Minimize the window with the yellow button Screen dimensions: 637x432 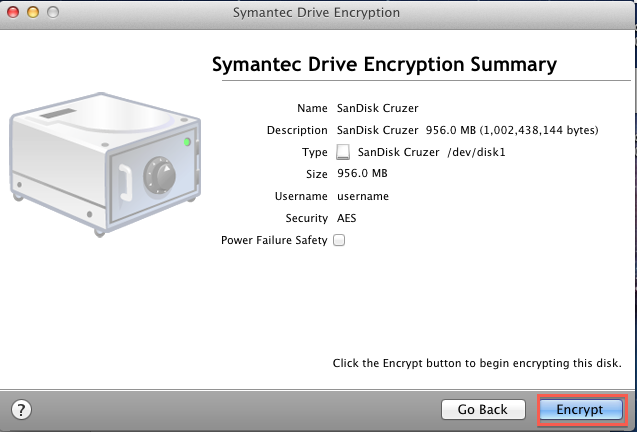(x=33, y=12)
